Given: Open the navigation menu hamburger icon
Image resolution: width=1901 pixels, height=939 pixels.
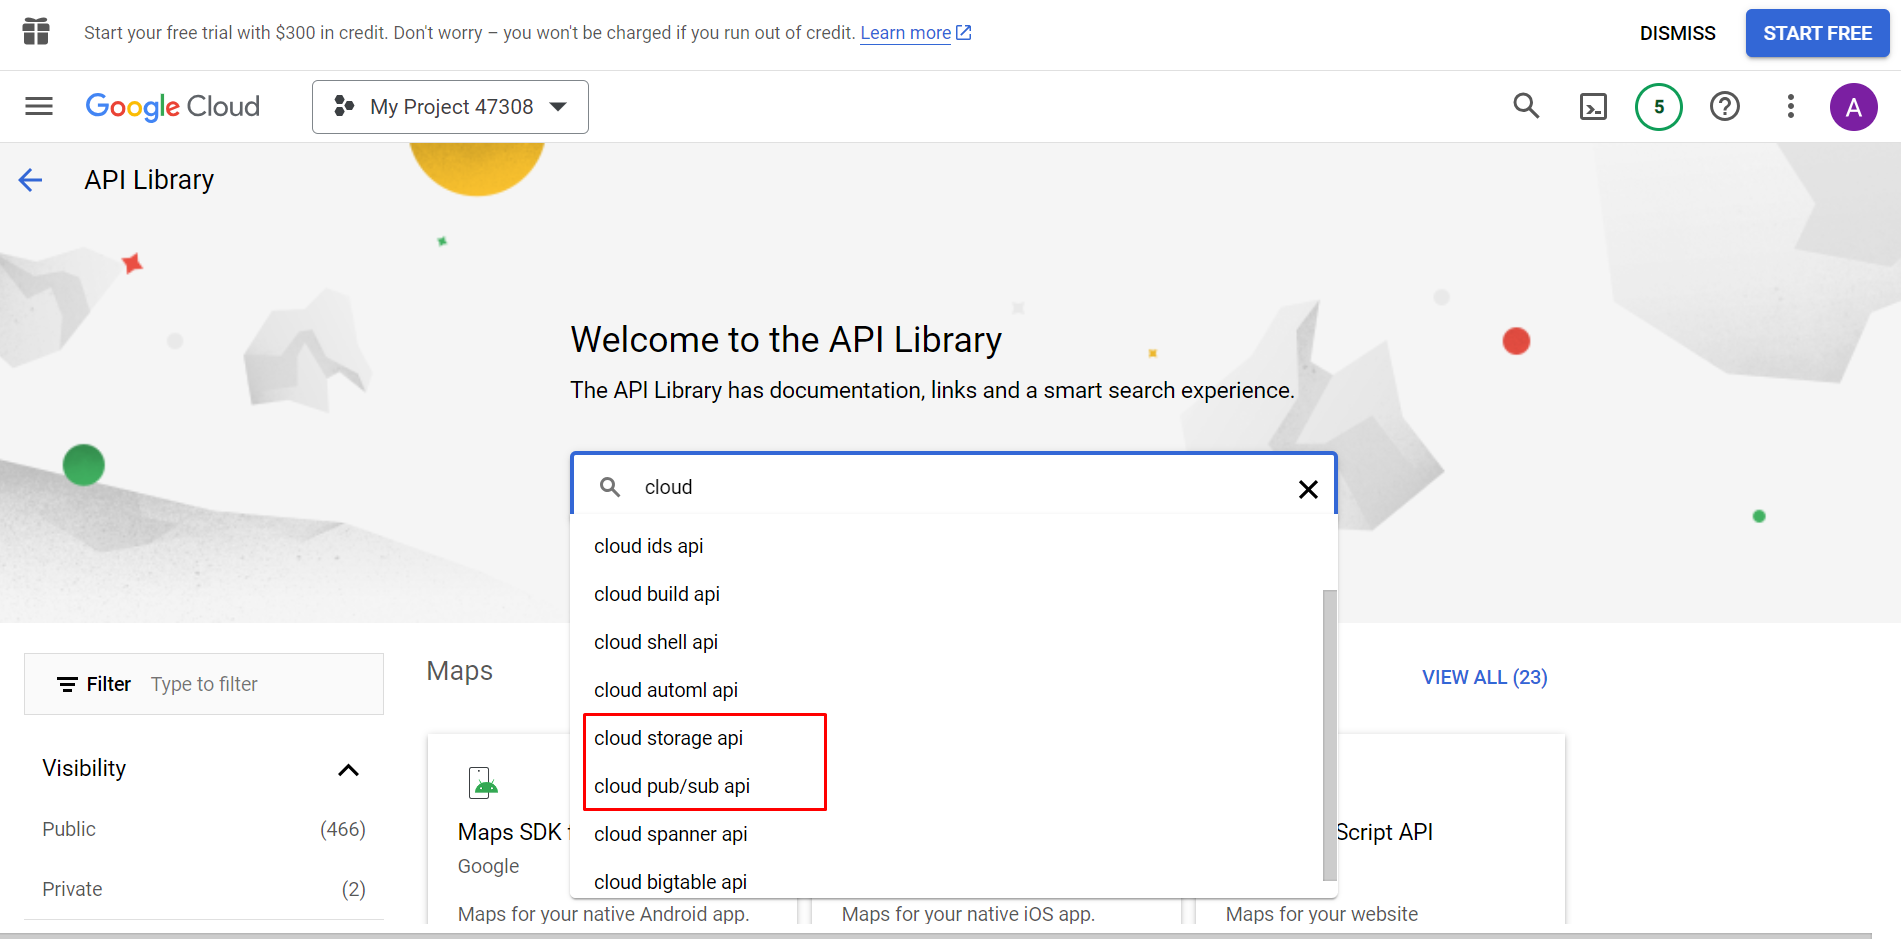Looking at the screenshot, I should pyautogui.click(x=38, y=106).
